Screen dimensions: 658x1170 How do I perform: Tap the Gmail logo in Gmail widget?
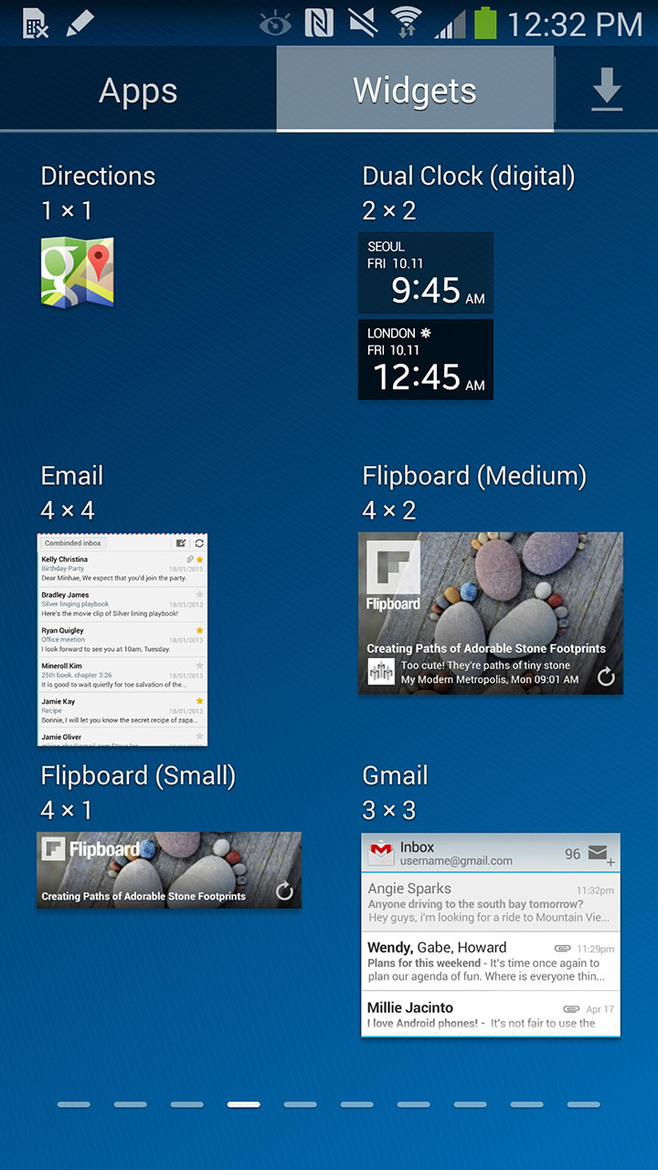coord(381,853)
